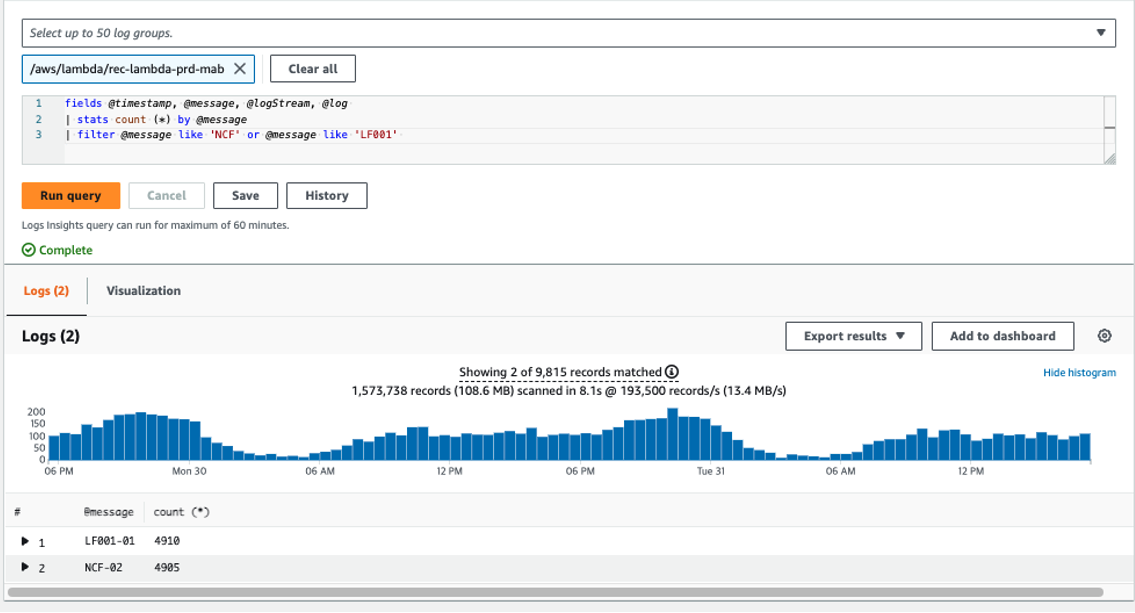Click the green Complete status check icon
Viewport: 1135px width, 613px height.
[28, 250]
